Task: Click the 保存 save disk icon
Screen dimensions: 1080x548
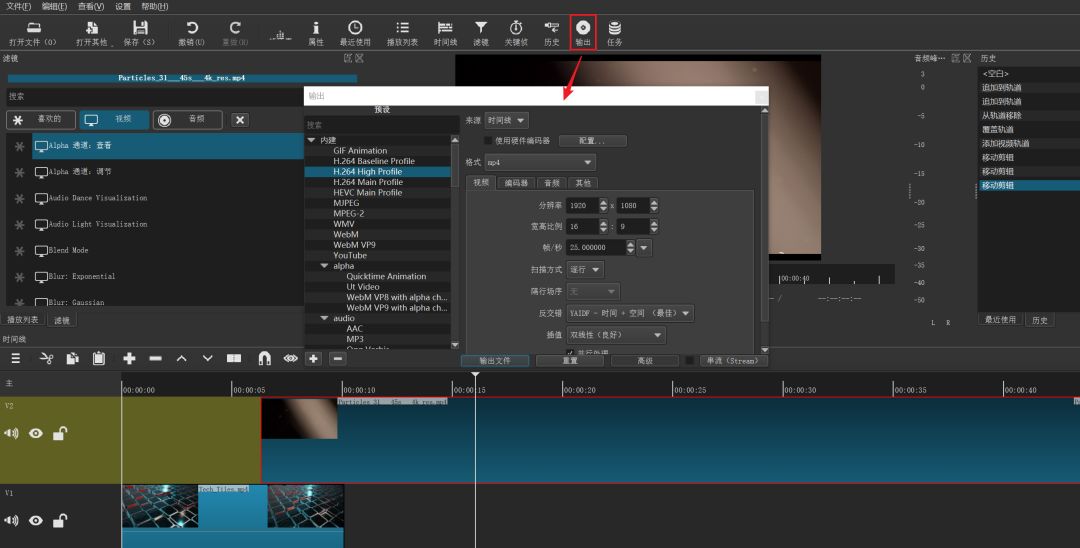Action: pos(140,29)
